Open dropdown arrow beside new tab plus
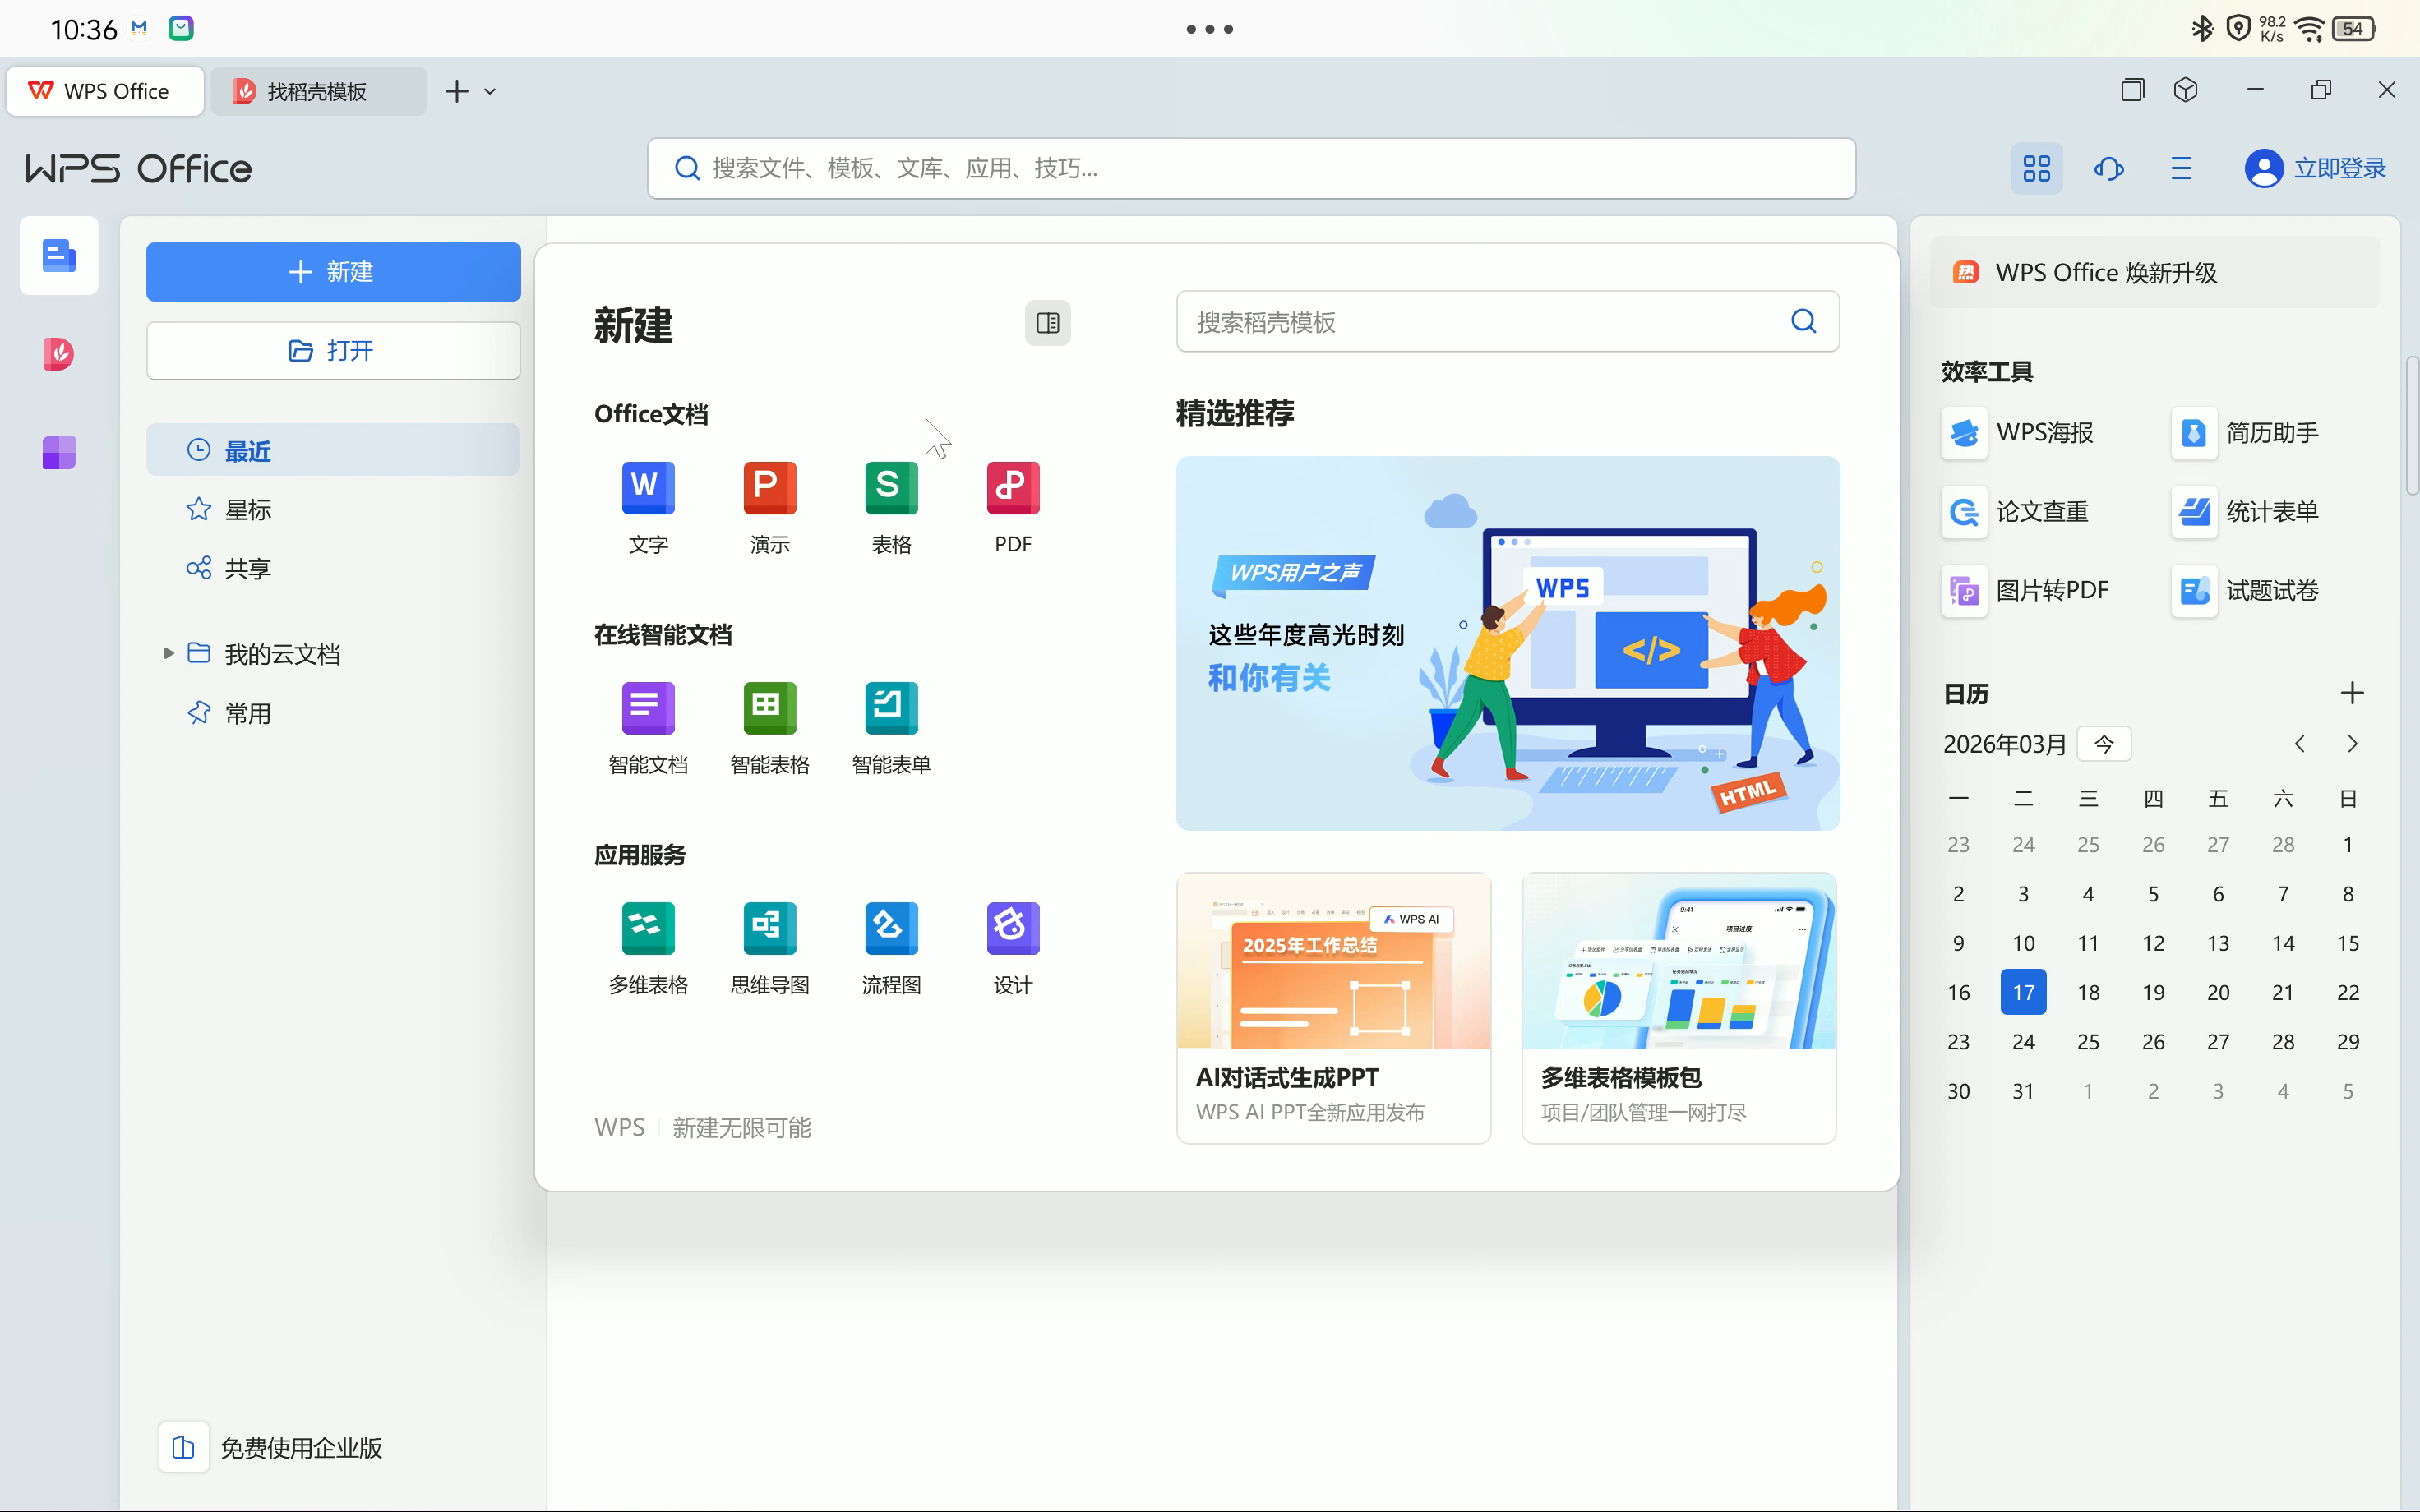Screen dimensions: 2420x1512 pos(490,91)
